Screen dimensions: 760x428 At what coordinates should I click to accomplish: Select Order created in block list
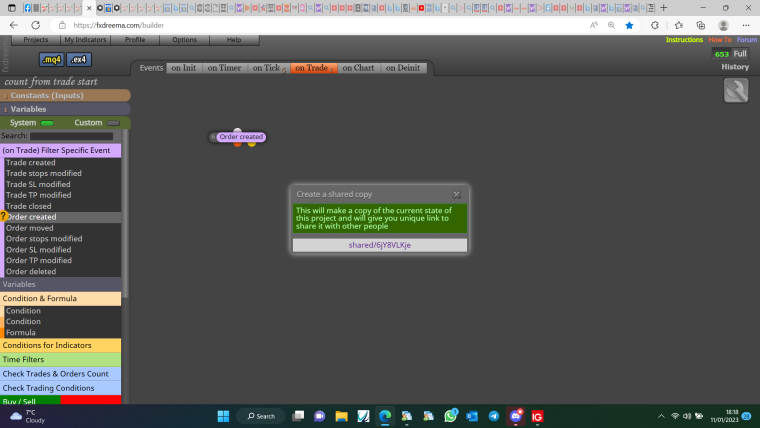63,217
